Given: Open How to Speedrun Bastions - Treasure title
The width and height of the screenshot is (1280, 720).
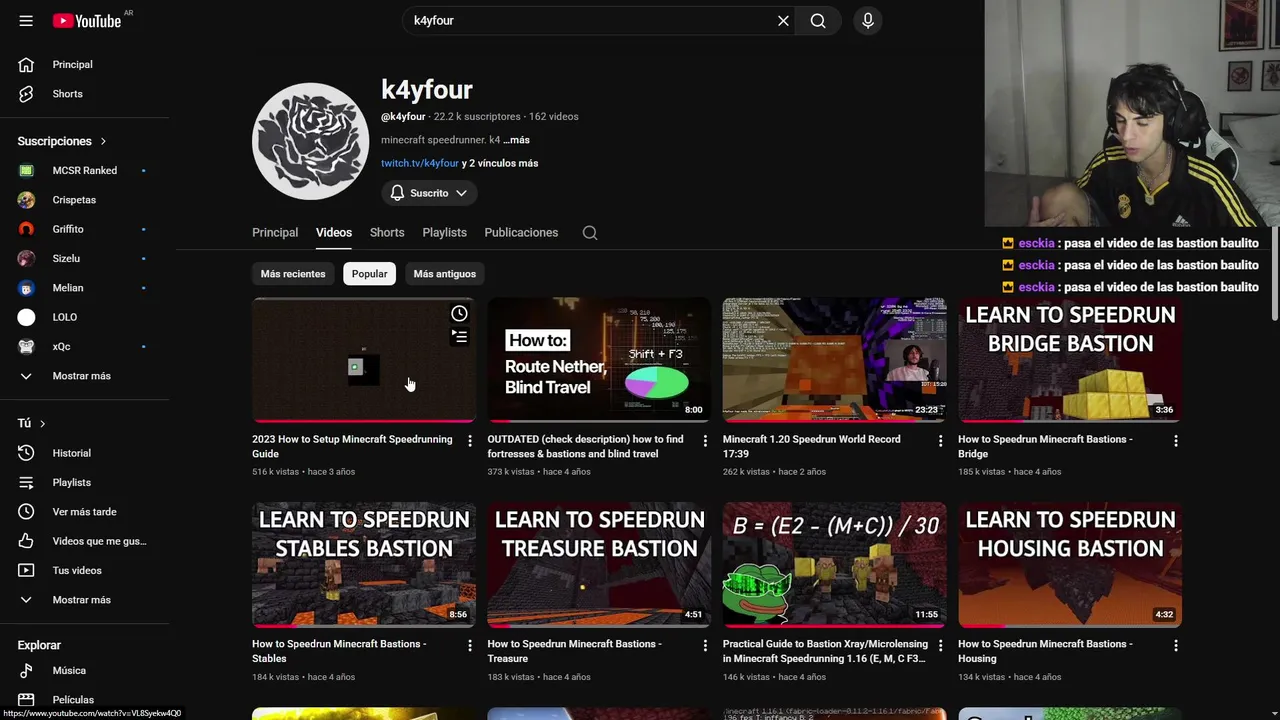Looking at the screenshot, I should coord(574,651).
